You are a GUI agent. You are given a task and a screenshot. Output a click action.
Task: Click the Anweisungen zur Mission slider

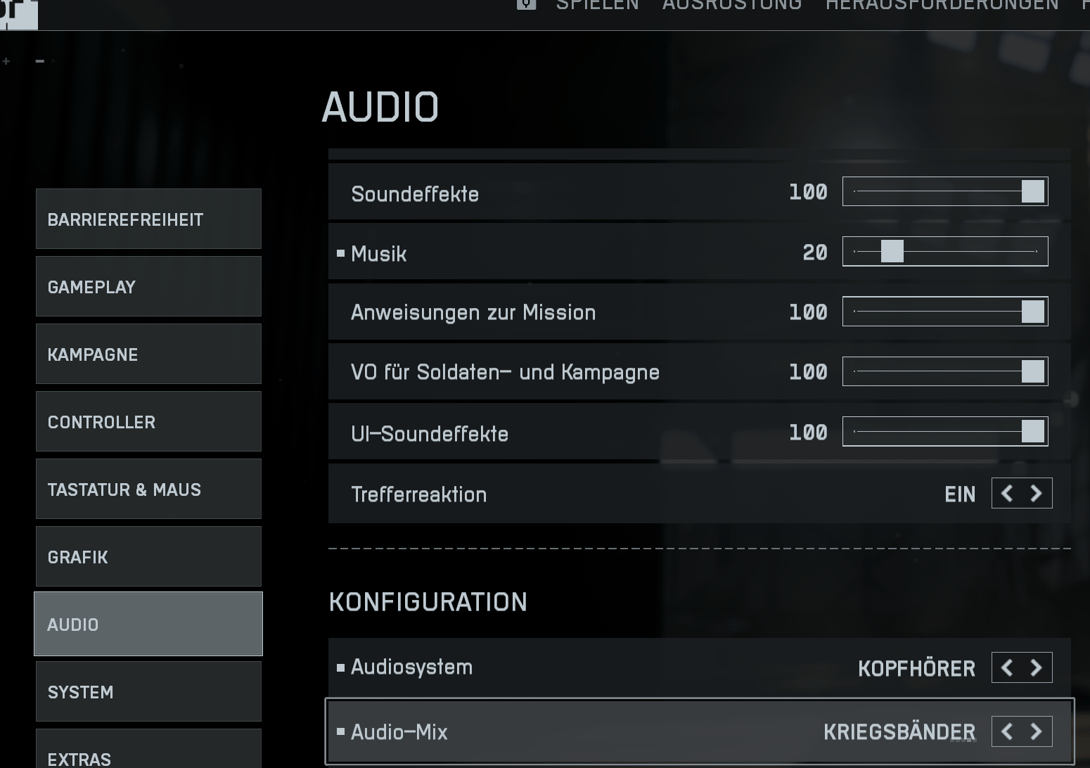click(x=945, y=312)
